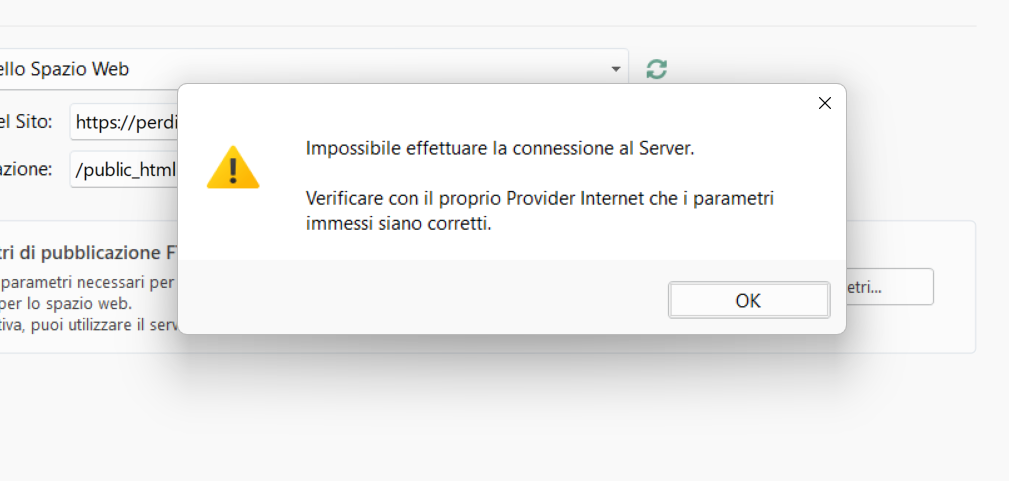Expand the Spazio Web dropdown arrow
Viewport: 1009px width, 481px height.
(x=615, y=69)
